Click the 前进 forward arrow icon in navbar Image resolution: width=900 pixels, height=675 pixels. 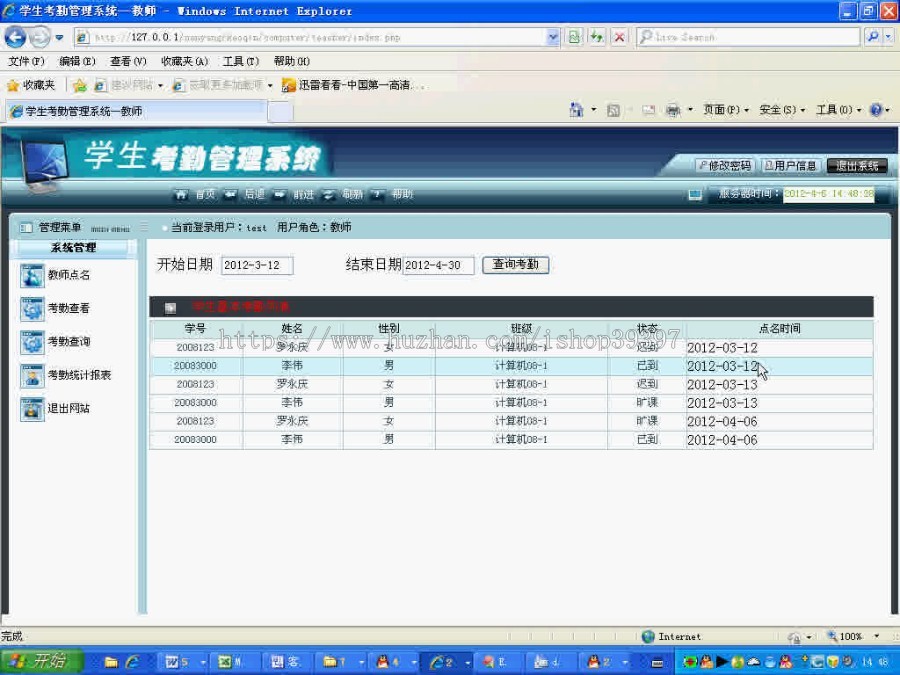280,195
